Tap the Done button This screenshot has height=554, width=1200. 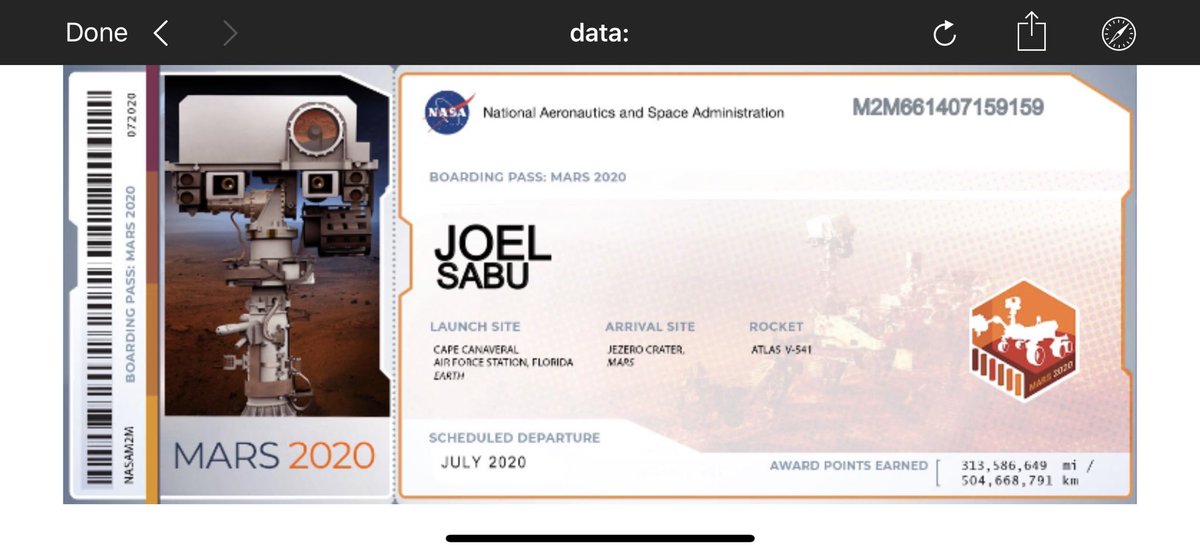pos(97,33)
